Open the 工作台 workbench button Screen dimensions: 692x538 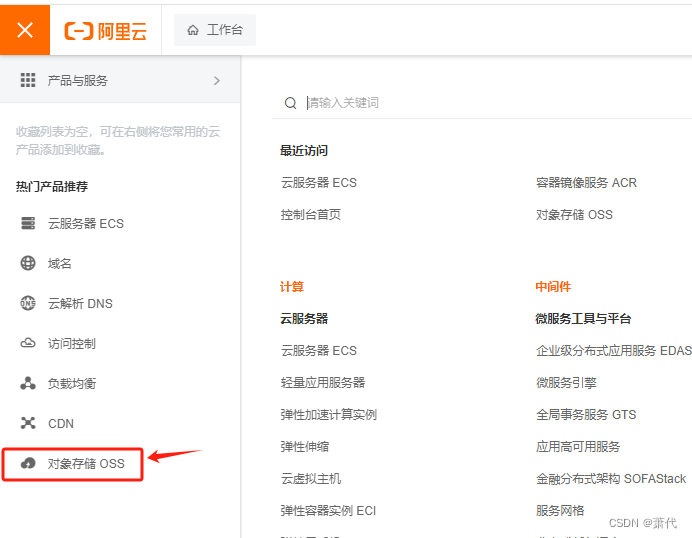pos(215,30)
